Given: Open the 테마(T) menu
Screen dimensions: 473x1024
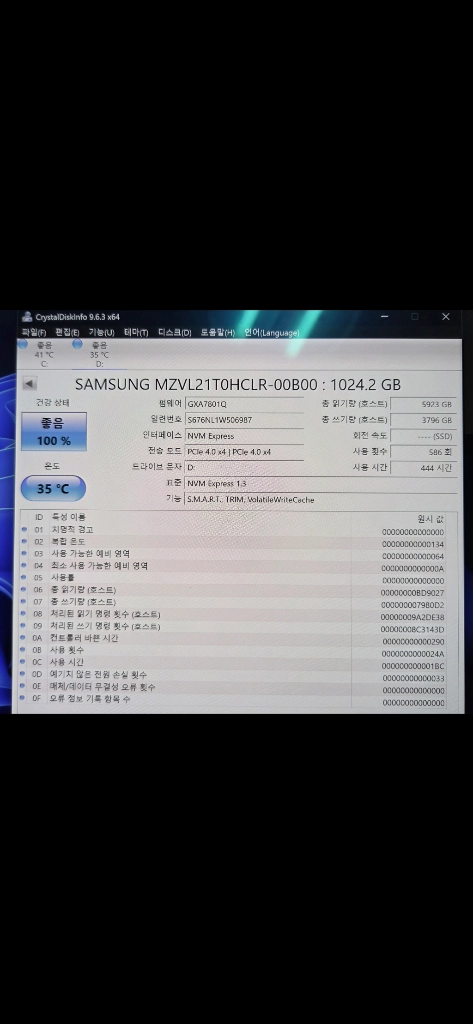Looking at the screenshot, I should click(137, 332).
